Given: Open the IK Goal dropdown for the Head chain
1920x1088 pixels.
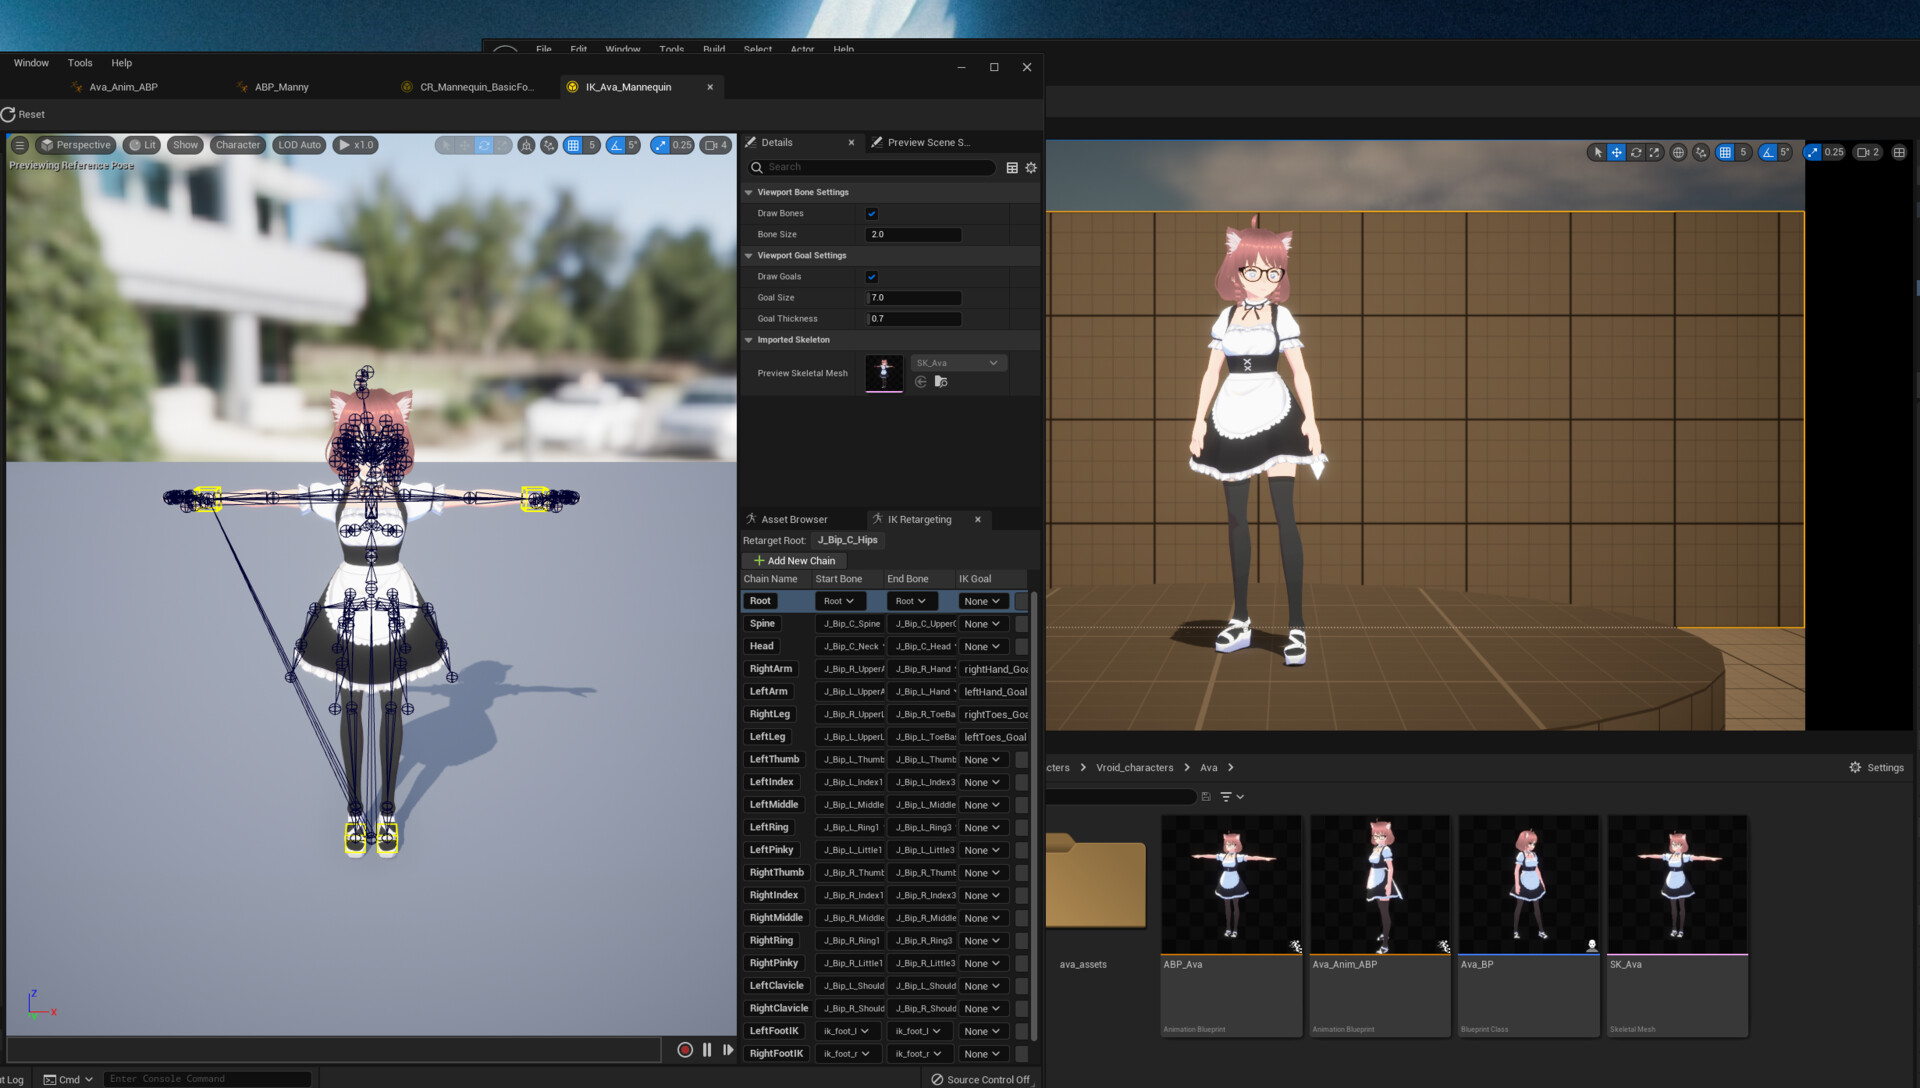Looking at the screenshot, I should pos(982,646).
